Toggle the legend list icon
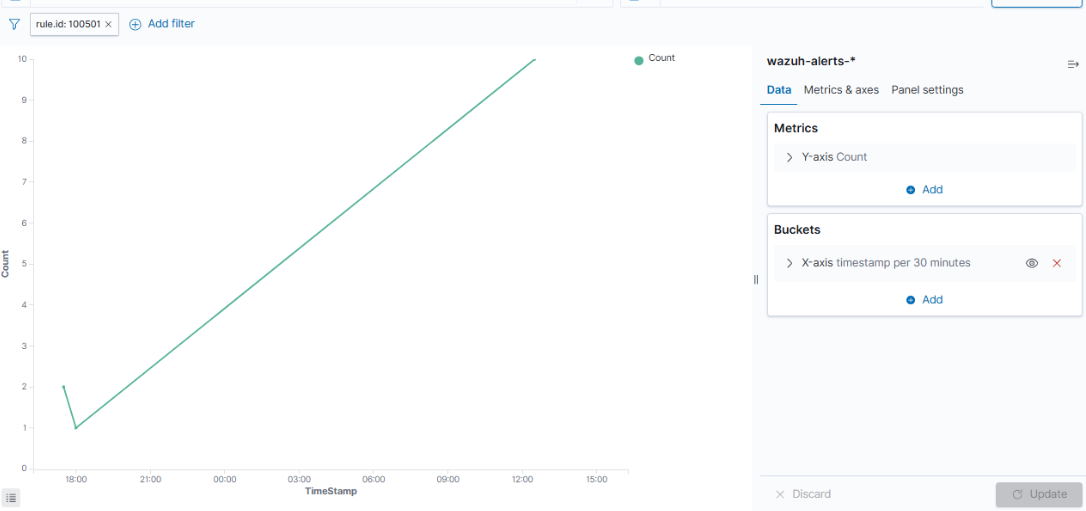 tap(11, 497)
